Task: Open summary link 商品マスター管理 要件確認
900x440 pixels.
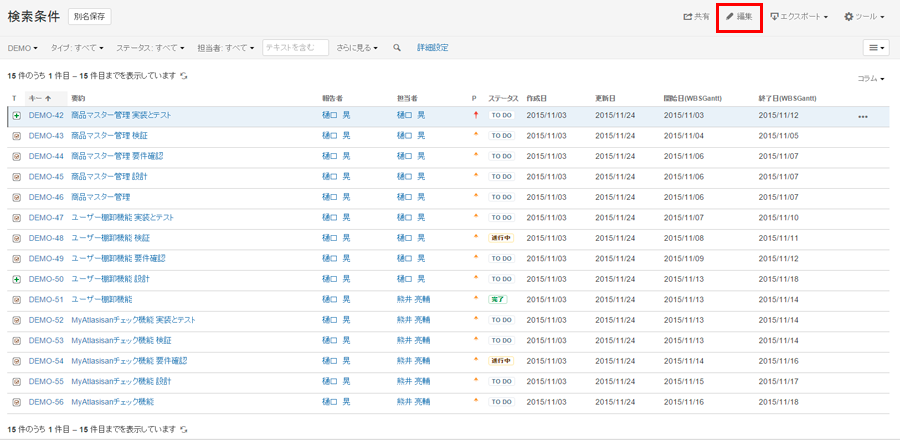Action: [x=117, y=156]
